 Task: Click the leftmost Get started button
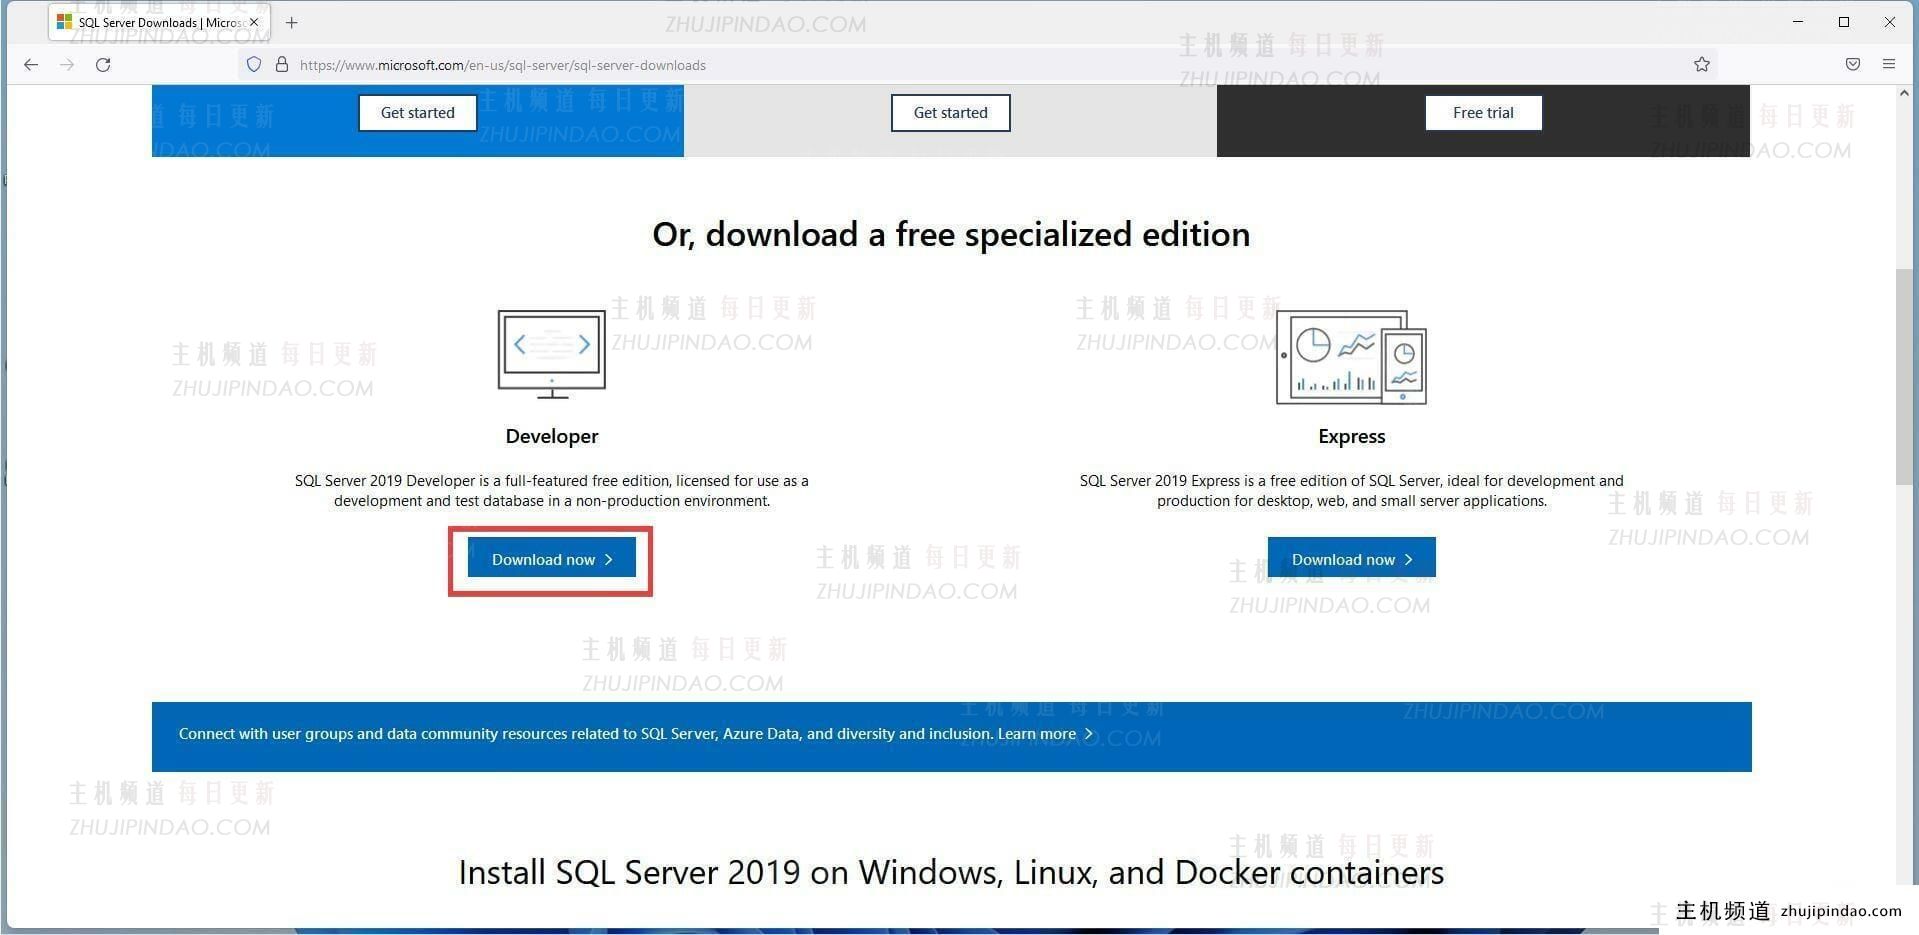pyautogui.click(x=417, y=112)
